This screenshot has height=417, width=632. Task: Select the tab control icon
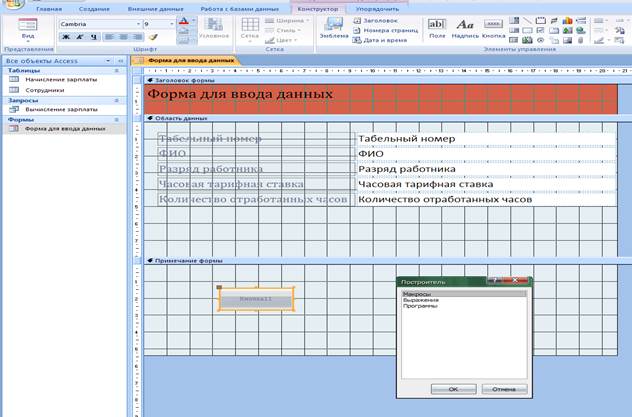[554, 30]
